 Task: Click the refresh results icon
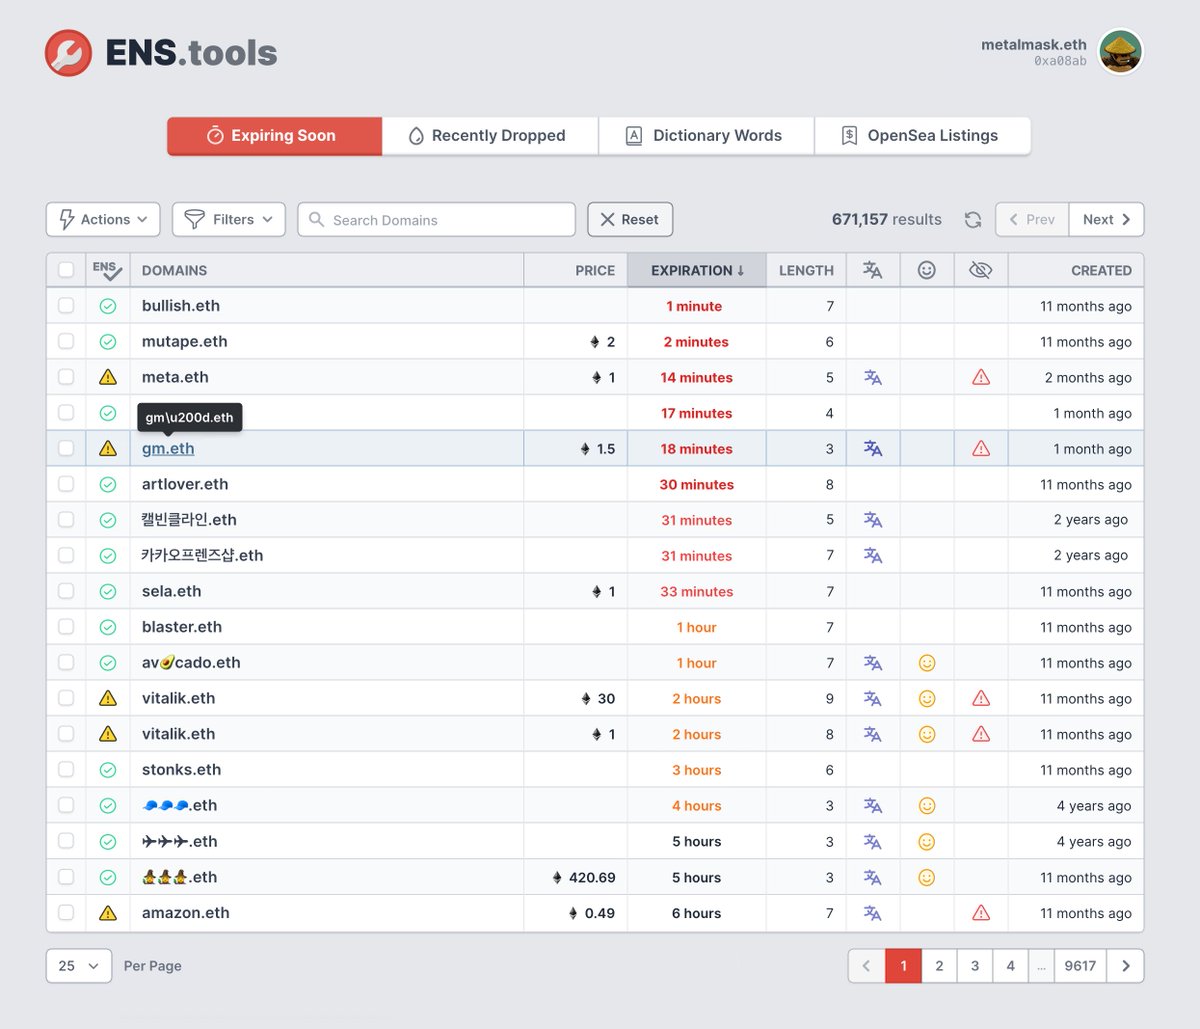click(x=973, y=220)
